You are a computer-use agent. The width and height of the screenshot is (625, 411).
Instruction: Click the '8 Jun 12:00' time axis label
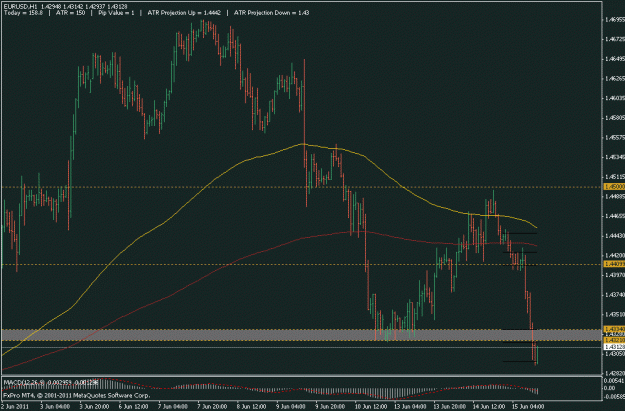pos(252,407)
